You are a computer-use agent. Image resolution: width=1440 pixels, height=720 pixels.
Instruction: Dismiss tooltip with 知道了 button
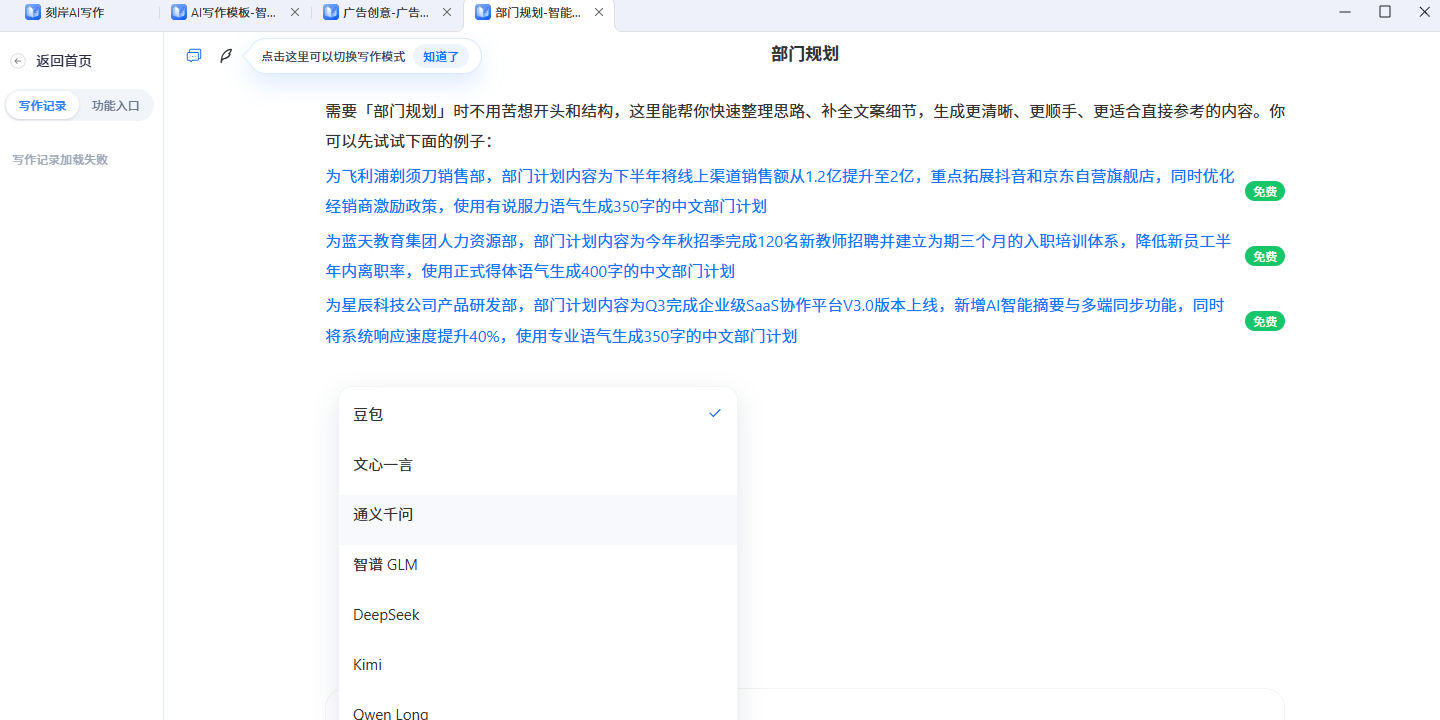pyautogui.click(x=441, y=57)
